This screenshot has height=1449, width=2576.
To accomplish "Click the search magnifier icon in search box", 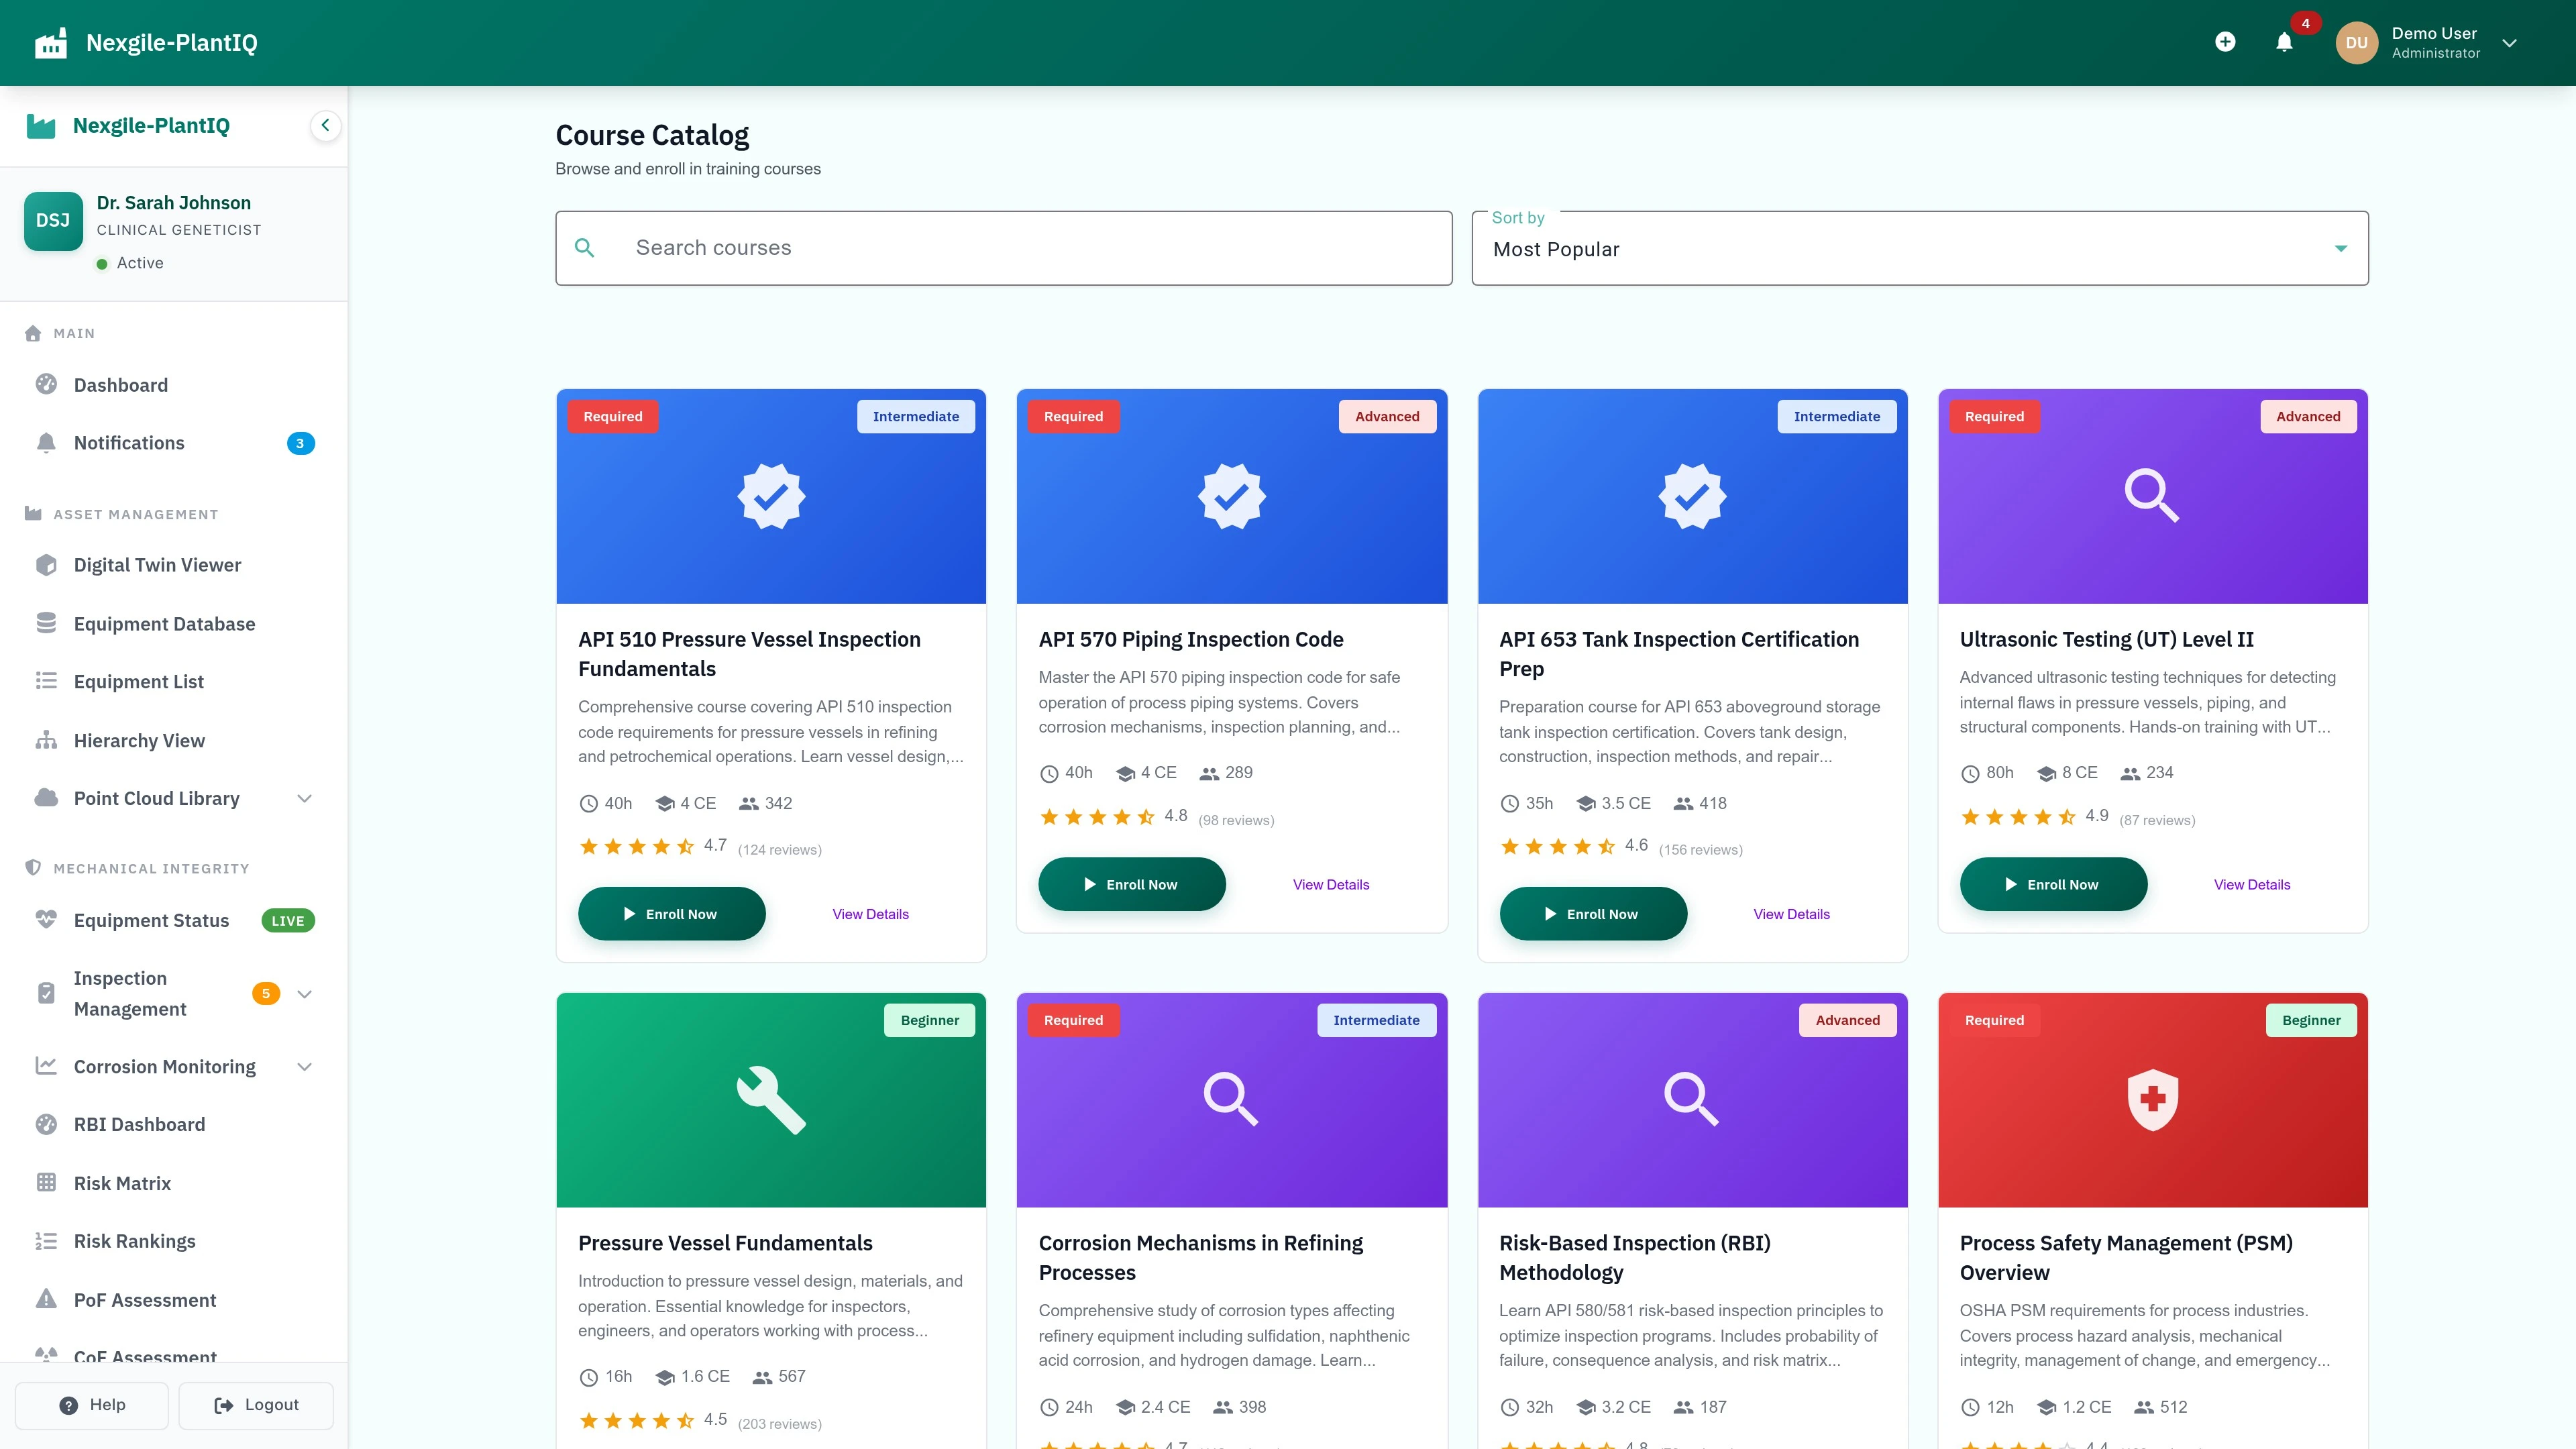I will [585, 248].
